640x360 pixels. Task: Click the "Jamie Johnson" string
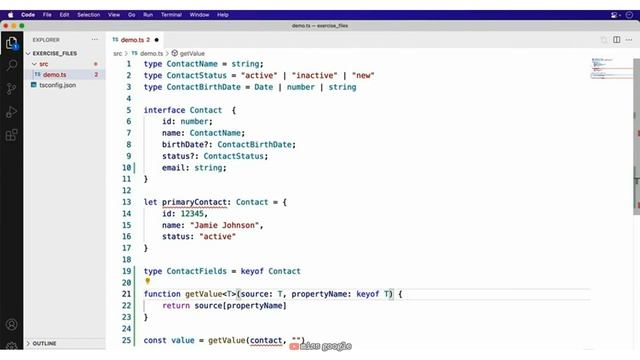click(x=224, y=225)
